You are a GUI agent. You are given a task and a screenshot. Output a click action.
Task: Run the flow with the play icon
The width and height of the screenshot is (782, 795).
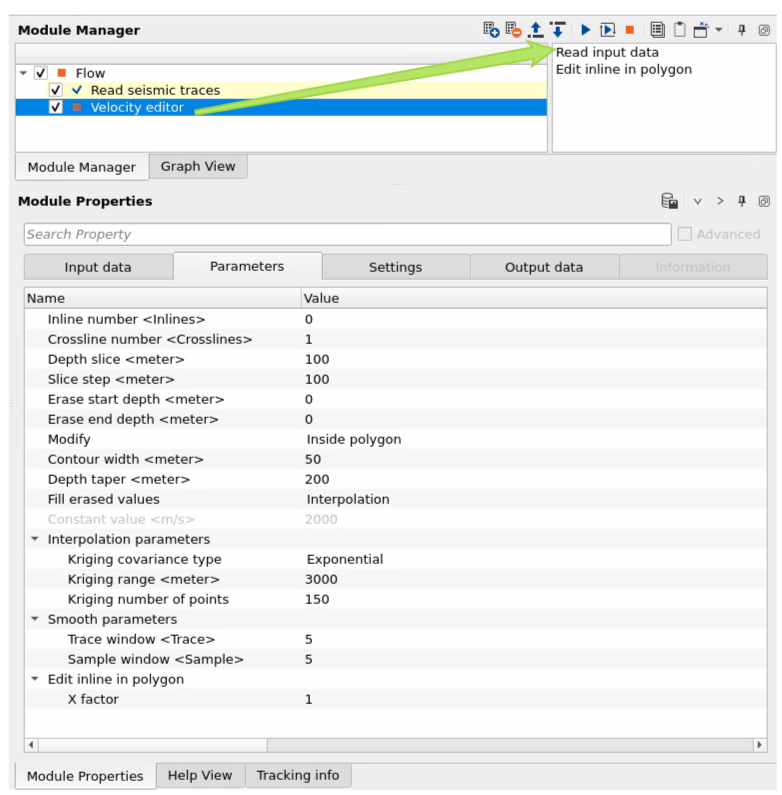[586, 30]
